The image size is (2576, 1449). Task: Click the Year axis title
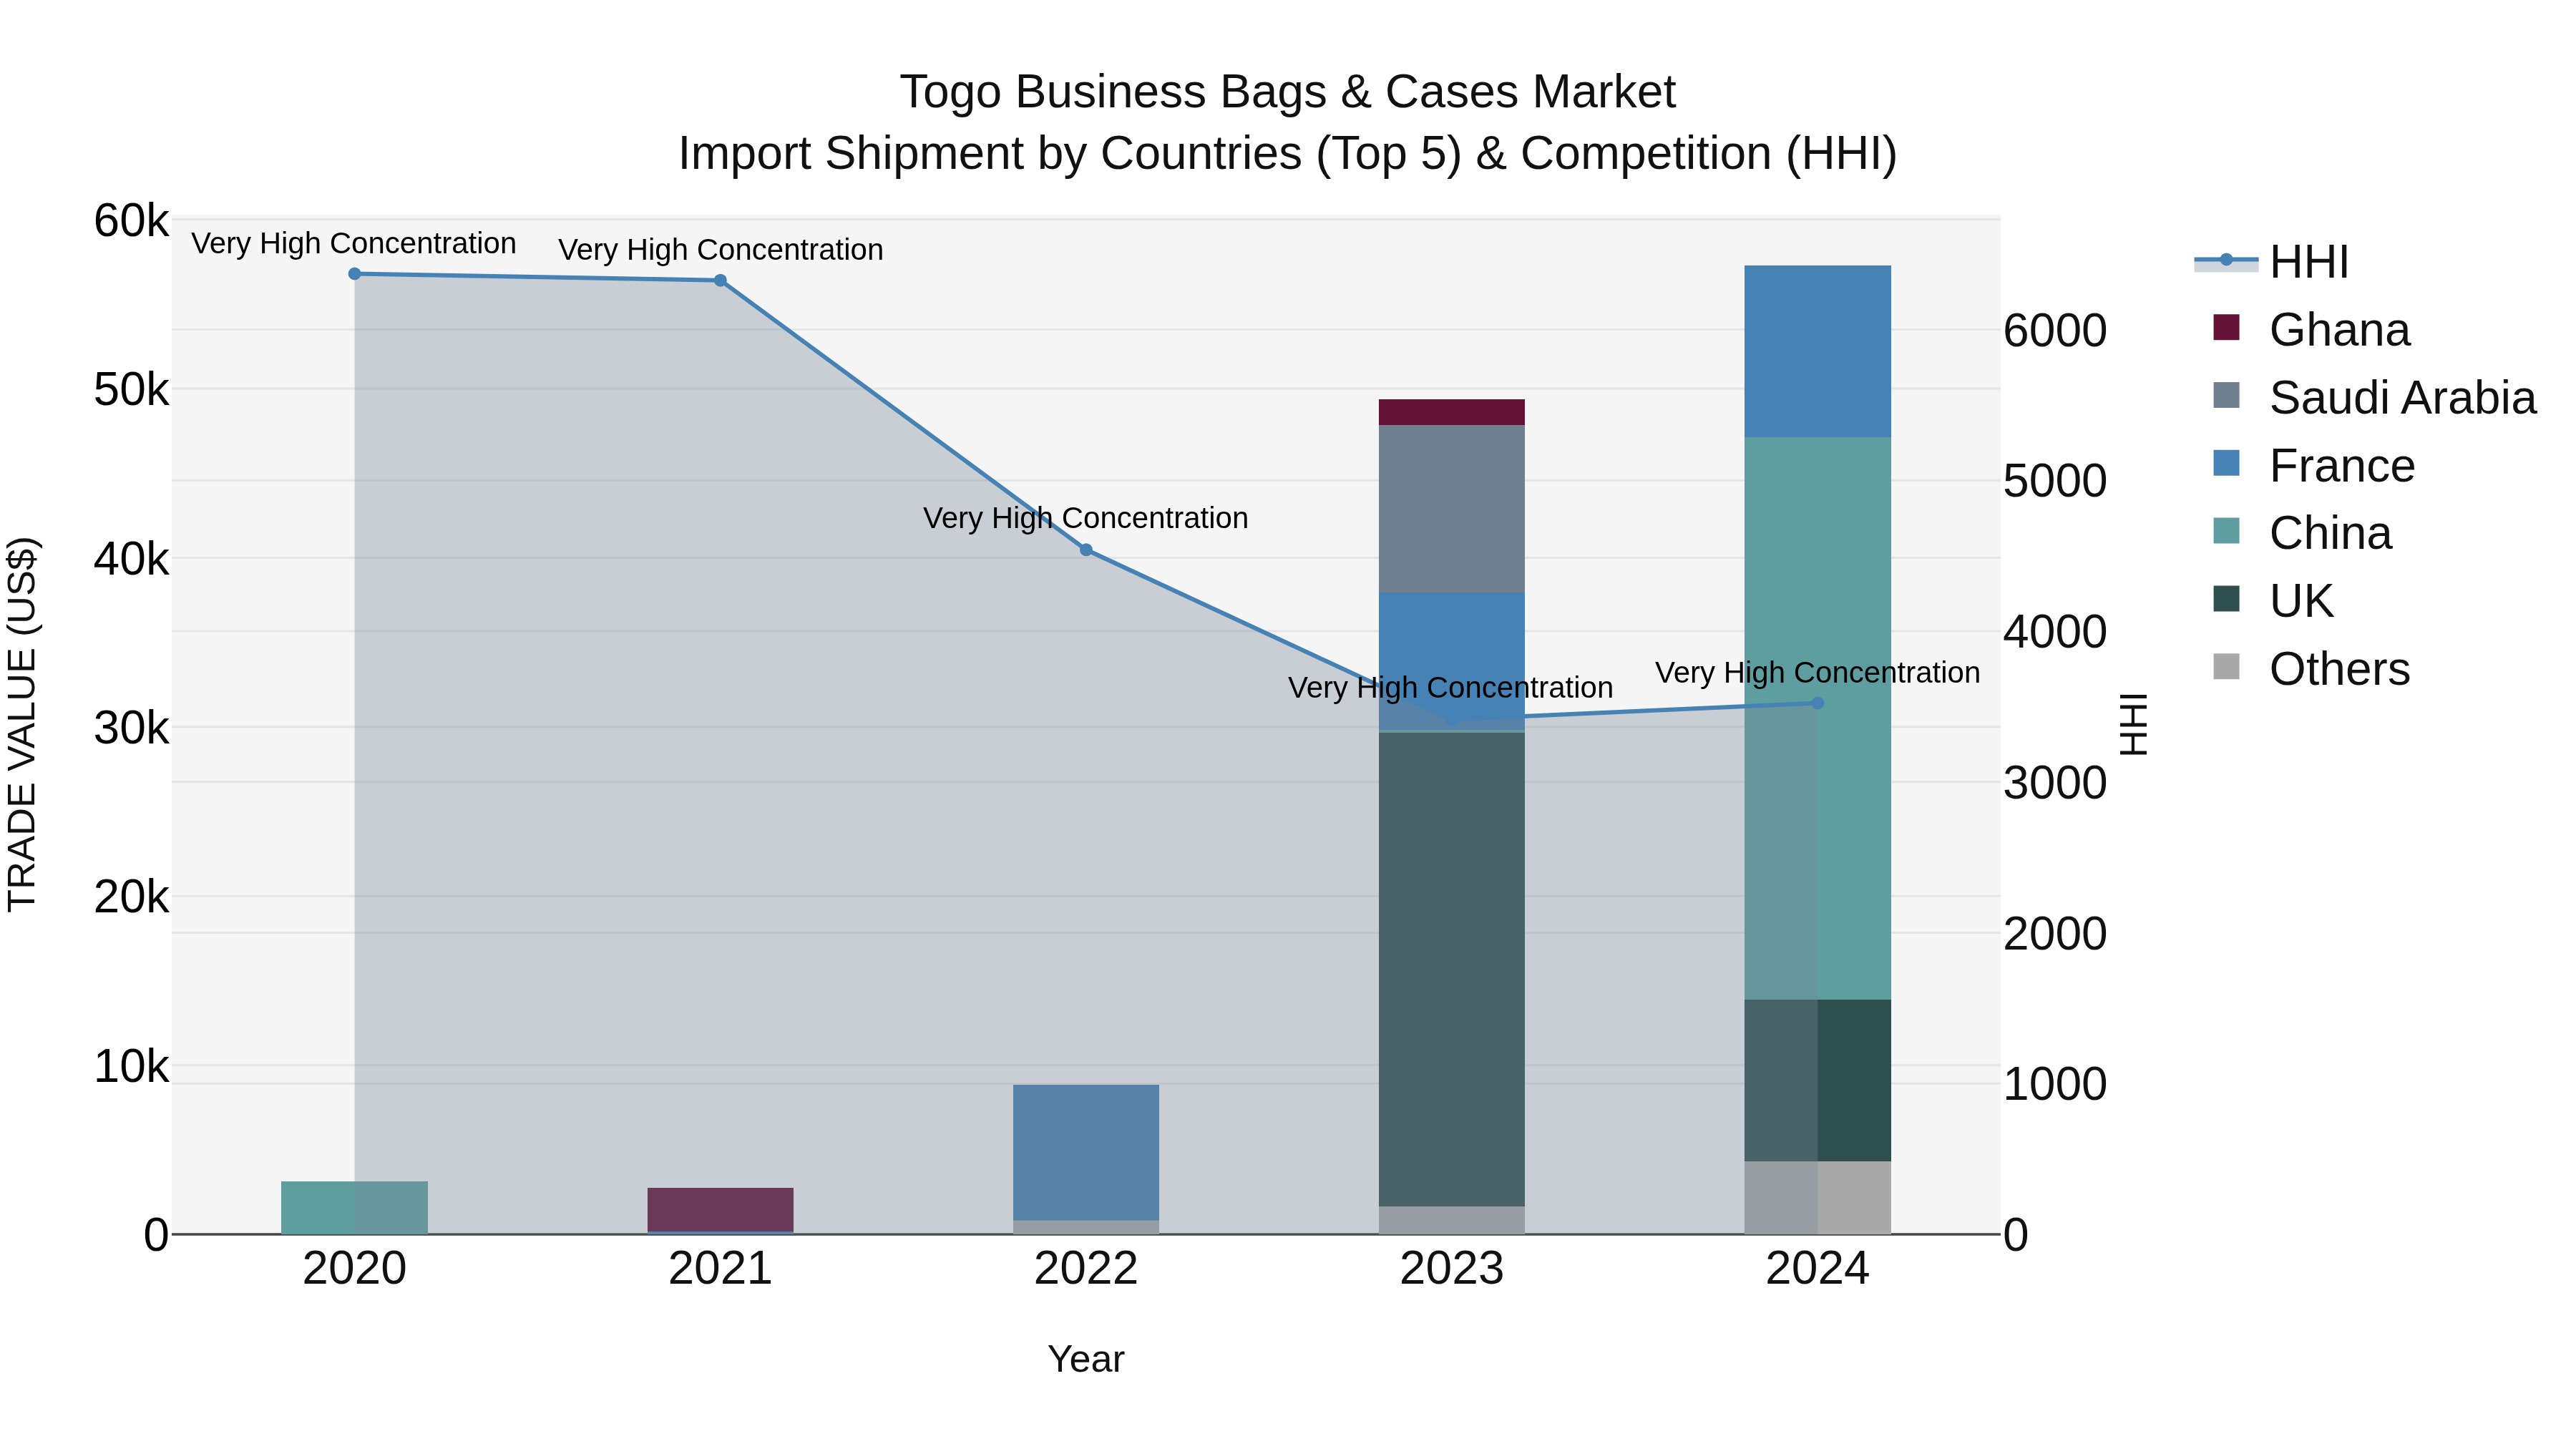(1086, 1360)
